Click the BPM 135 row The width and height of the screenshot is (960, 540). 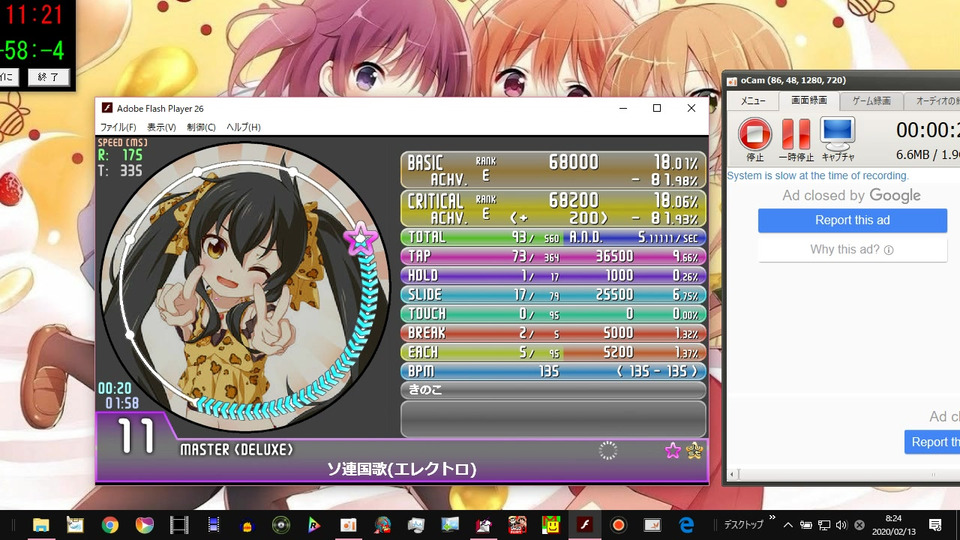tap(553, 371)
